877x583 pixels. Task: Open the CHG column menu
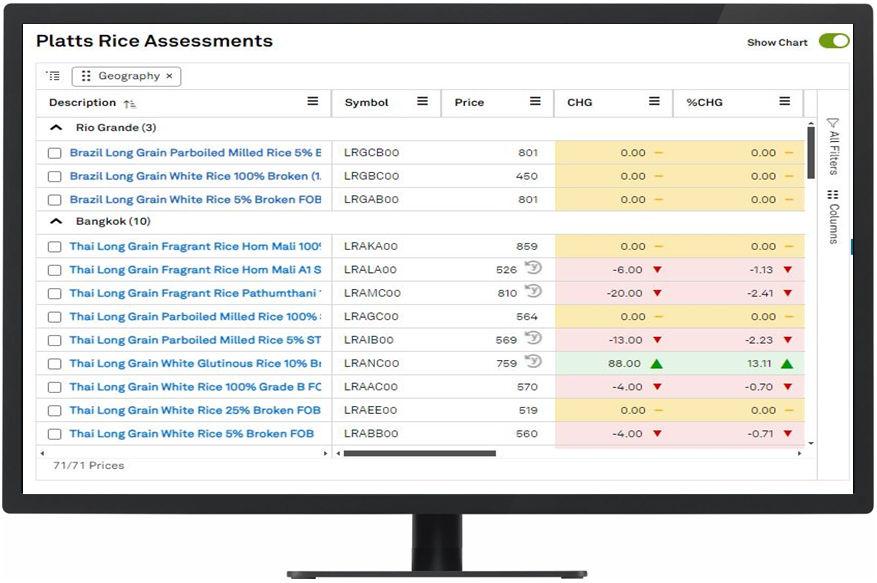point(654,101)
